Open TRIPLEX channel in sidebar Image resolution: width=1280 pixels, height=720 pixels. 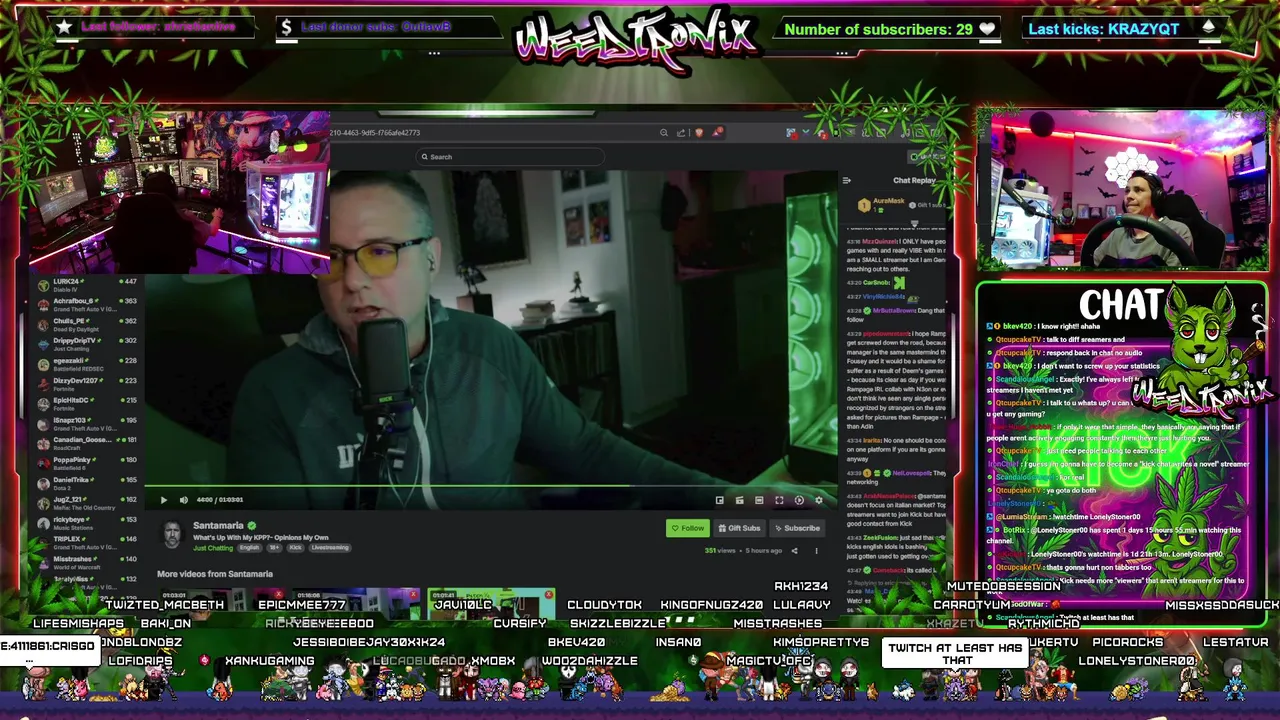(x=86, y=543)
